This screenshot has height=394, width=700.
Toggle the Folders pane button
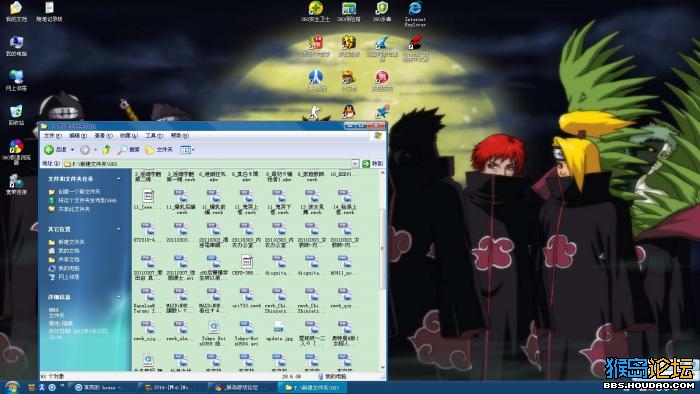159,150
